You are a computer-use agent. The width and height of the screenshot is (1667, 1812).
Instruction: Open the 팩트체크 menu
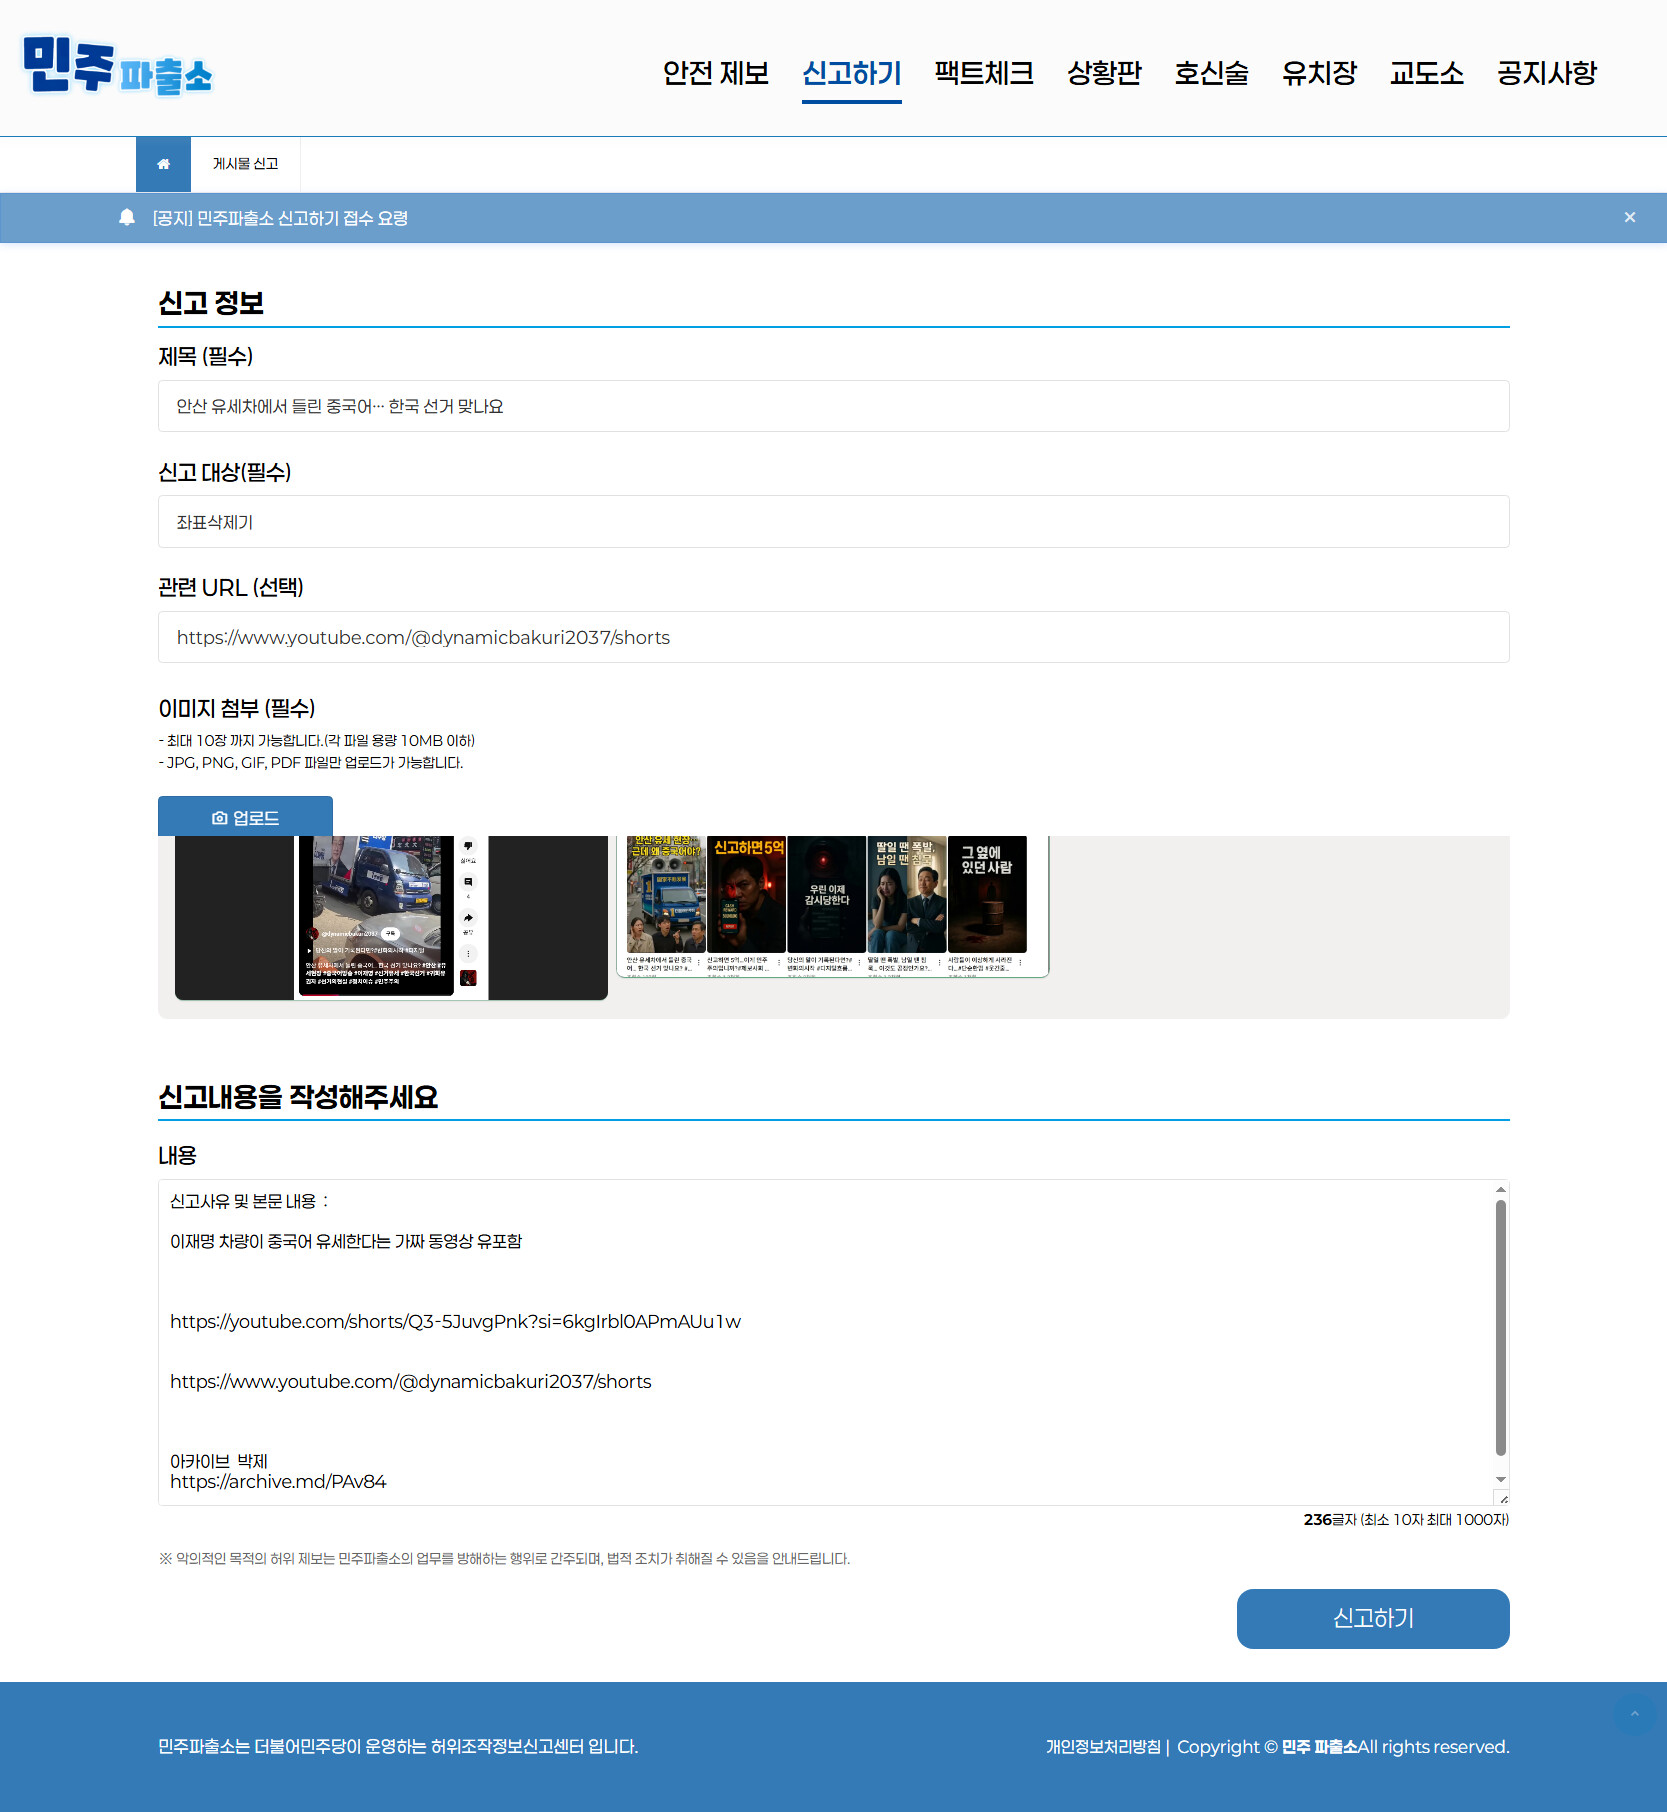coord(984,73)
